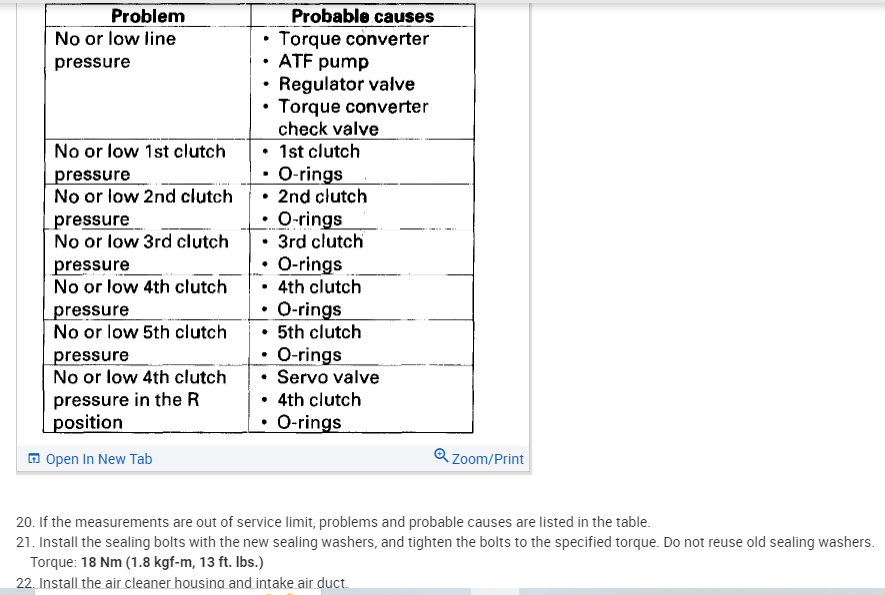
Task: Click the 'Regulator valve' cause entry
Action: coord(346,84)
